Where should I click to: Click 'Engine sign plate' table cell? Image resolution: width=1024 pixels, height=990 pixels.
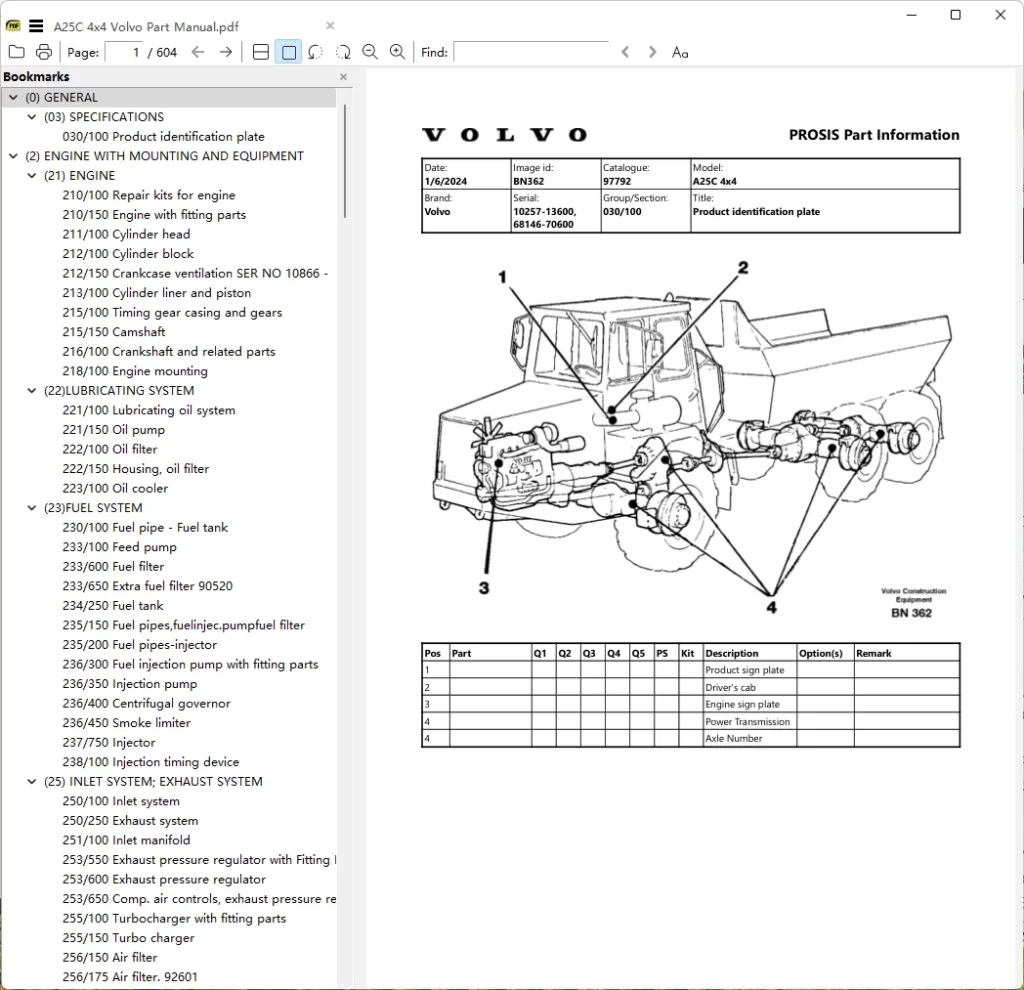pos(750,704)
